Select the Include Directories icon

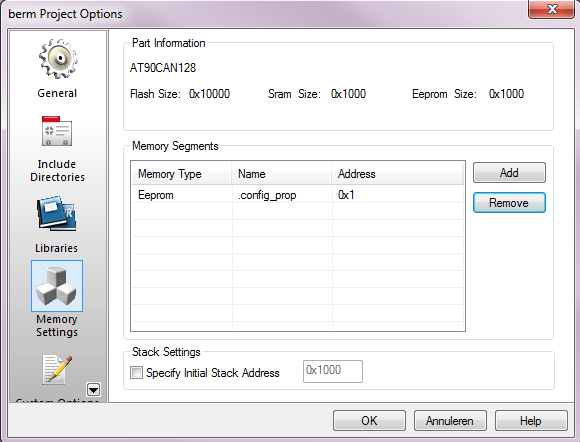57,131
